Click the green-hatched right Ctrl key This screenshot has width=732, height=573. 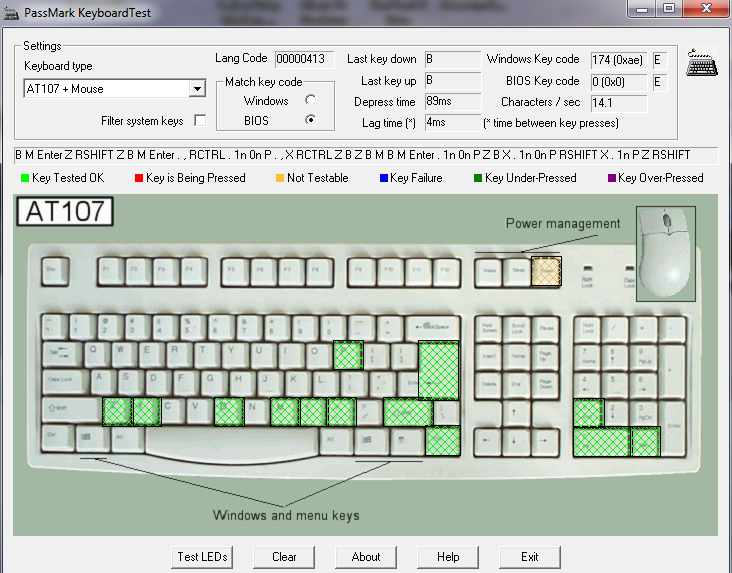pyautogui.click(x=443, y=441)
